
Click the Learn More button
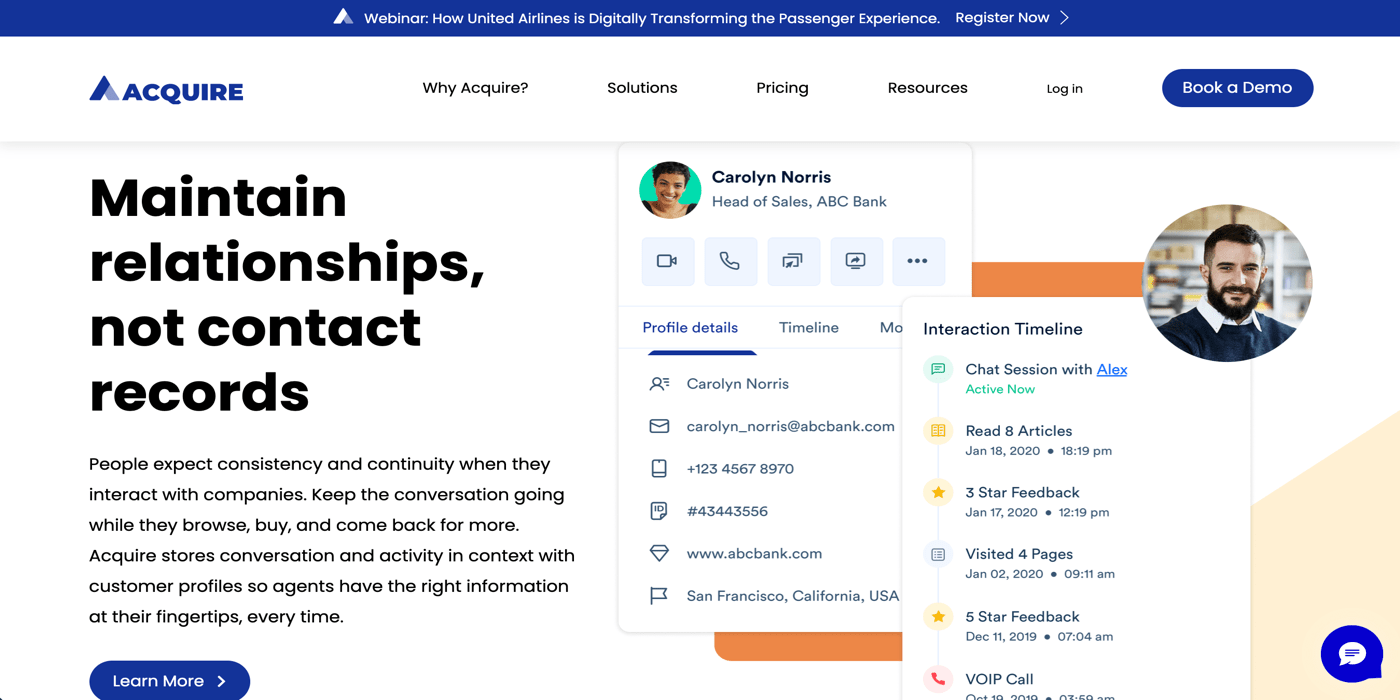coord(169,681)
